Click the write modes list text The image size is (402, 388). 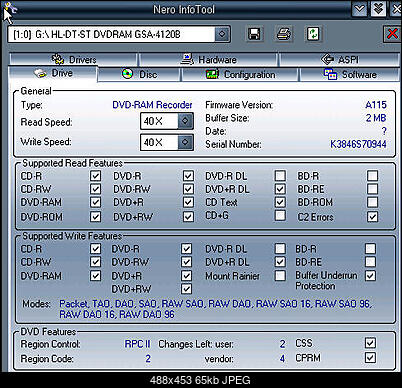(x=215, y=309)
